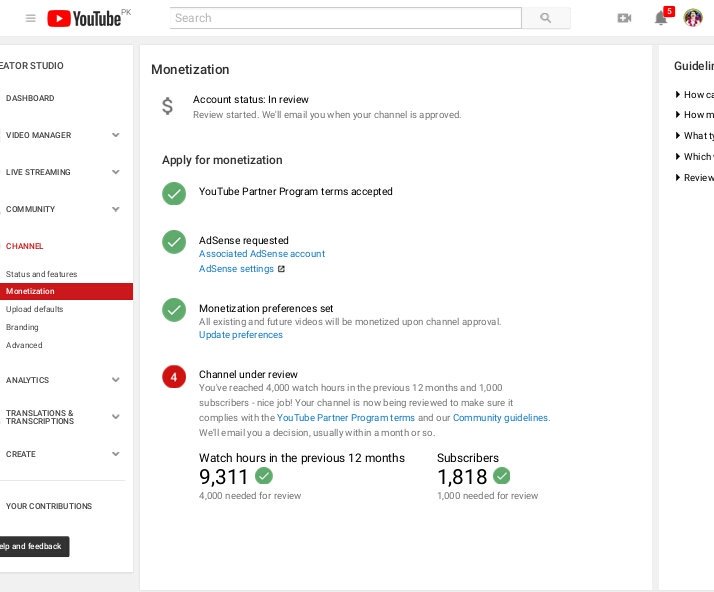Click the Creator Studio heading
Image resolution: width=714 pixels, height=592 pixels.
pos(32,66)
